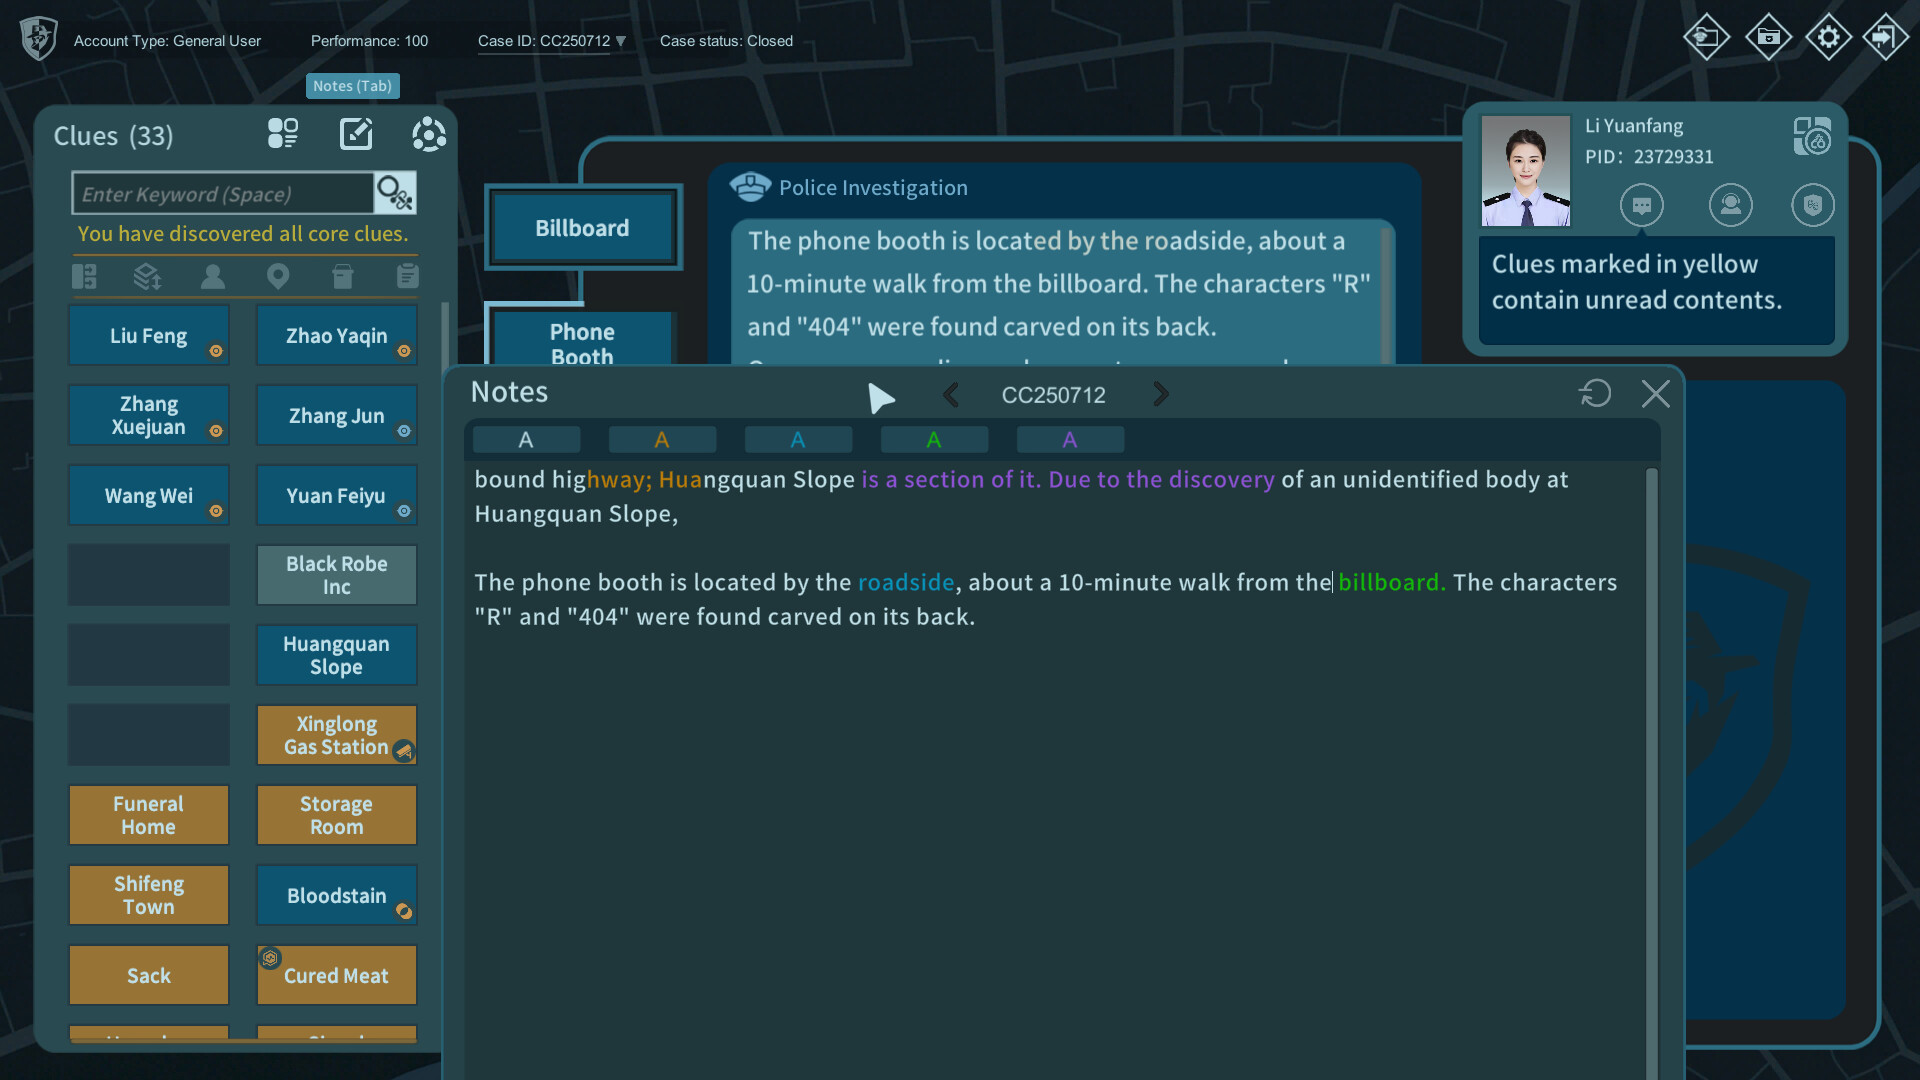1920x1080 pixels.
Task: Click the exit diamond icon at top right
Action: click(x=1887, y=37)
